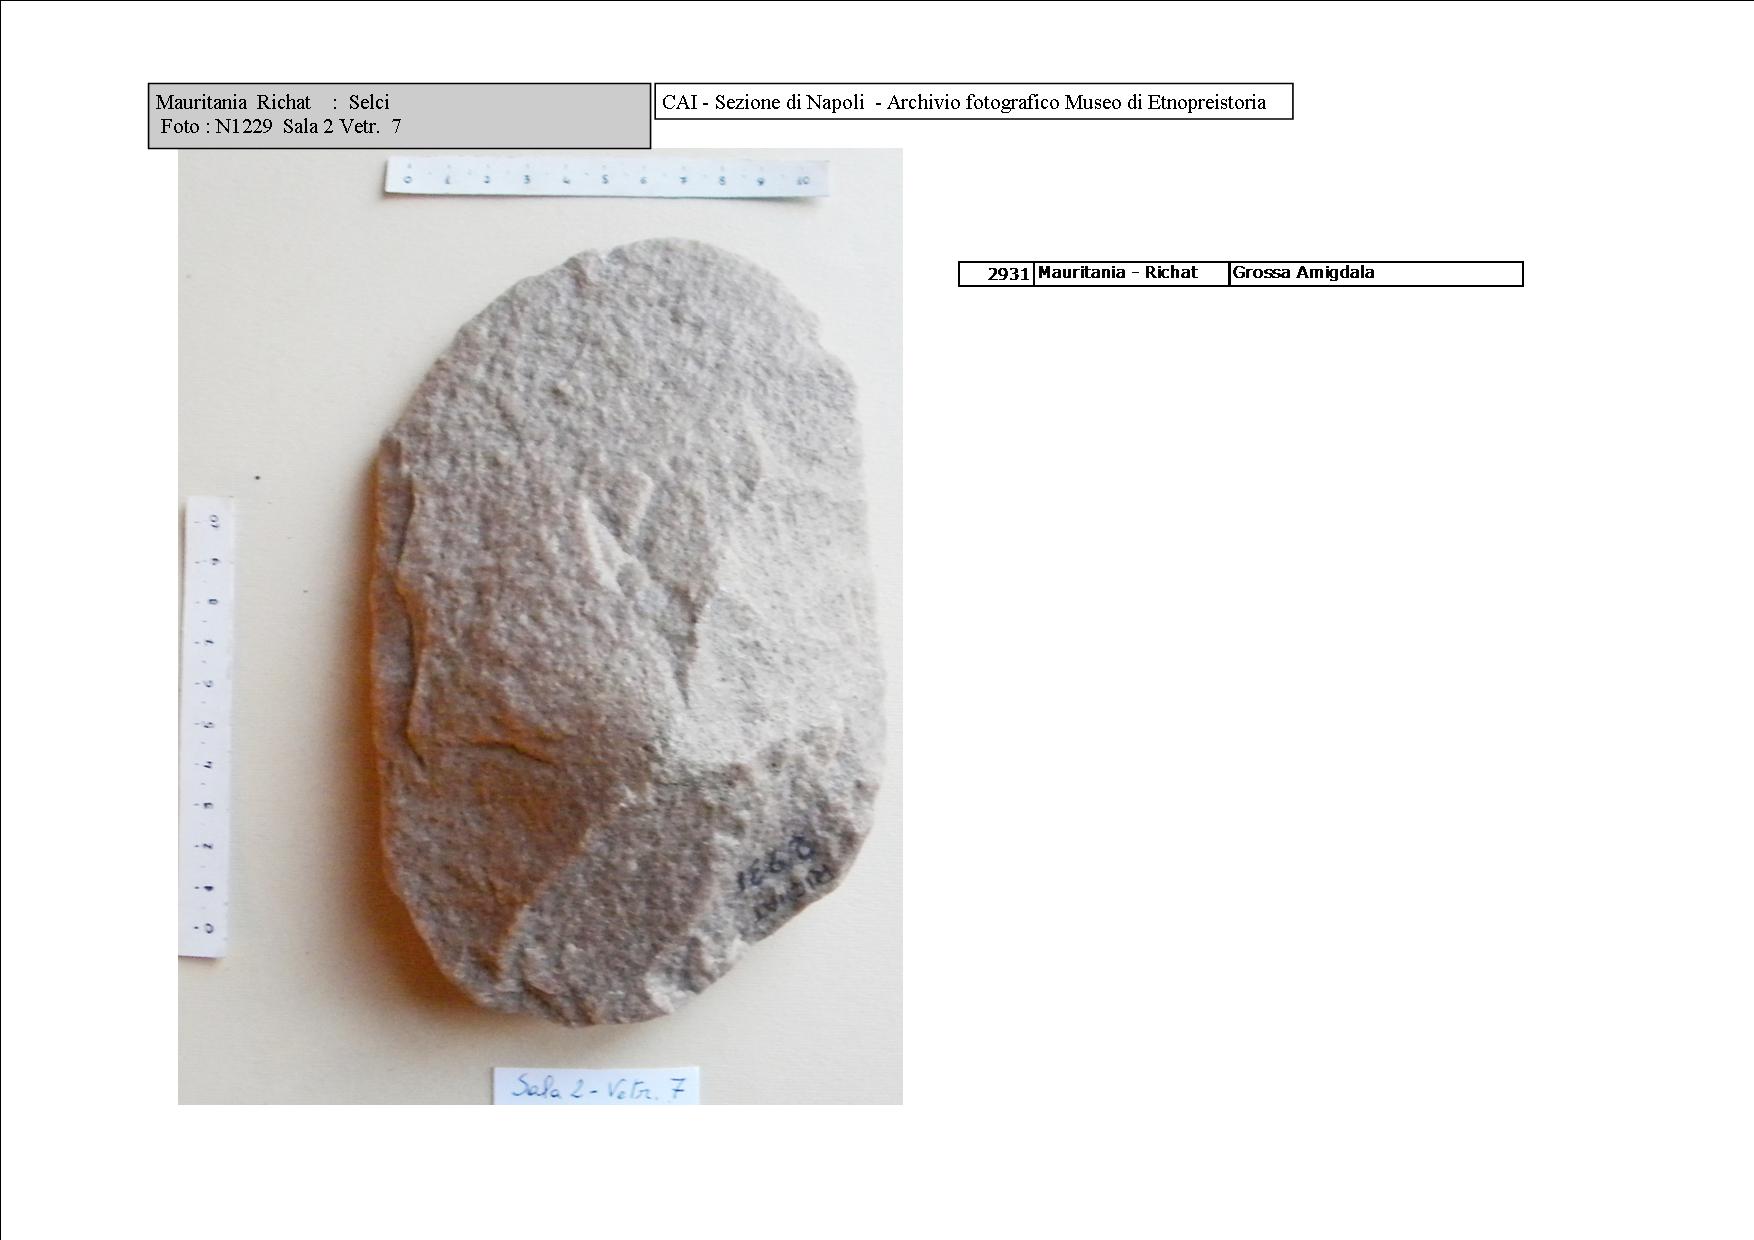Select 'Sezione di Napoli' in the title

click(789, 102)
